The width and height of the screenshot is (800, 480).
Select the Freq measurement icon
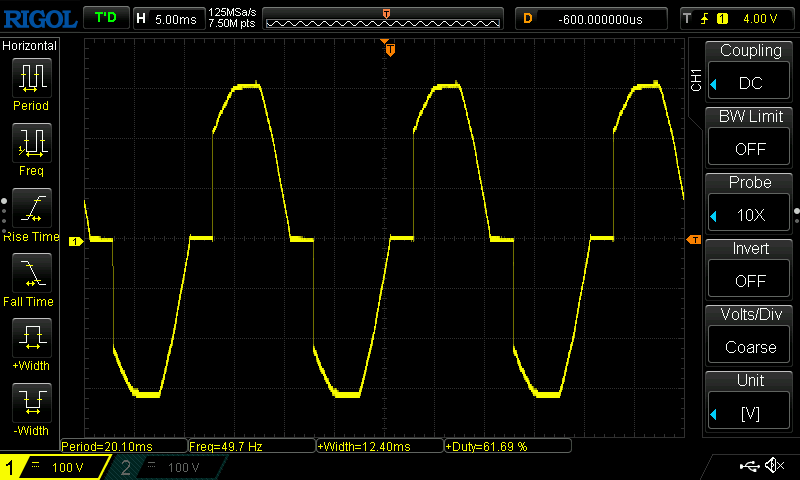[x=32, y=143]
